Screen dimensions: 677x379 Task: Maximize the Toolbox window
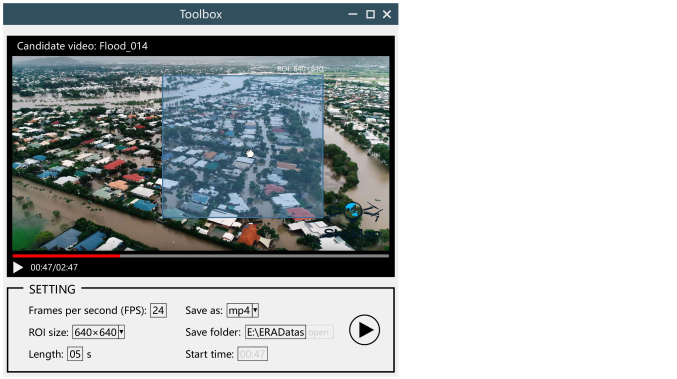click(370, 14)
